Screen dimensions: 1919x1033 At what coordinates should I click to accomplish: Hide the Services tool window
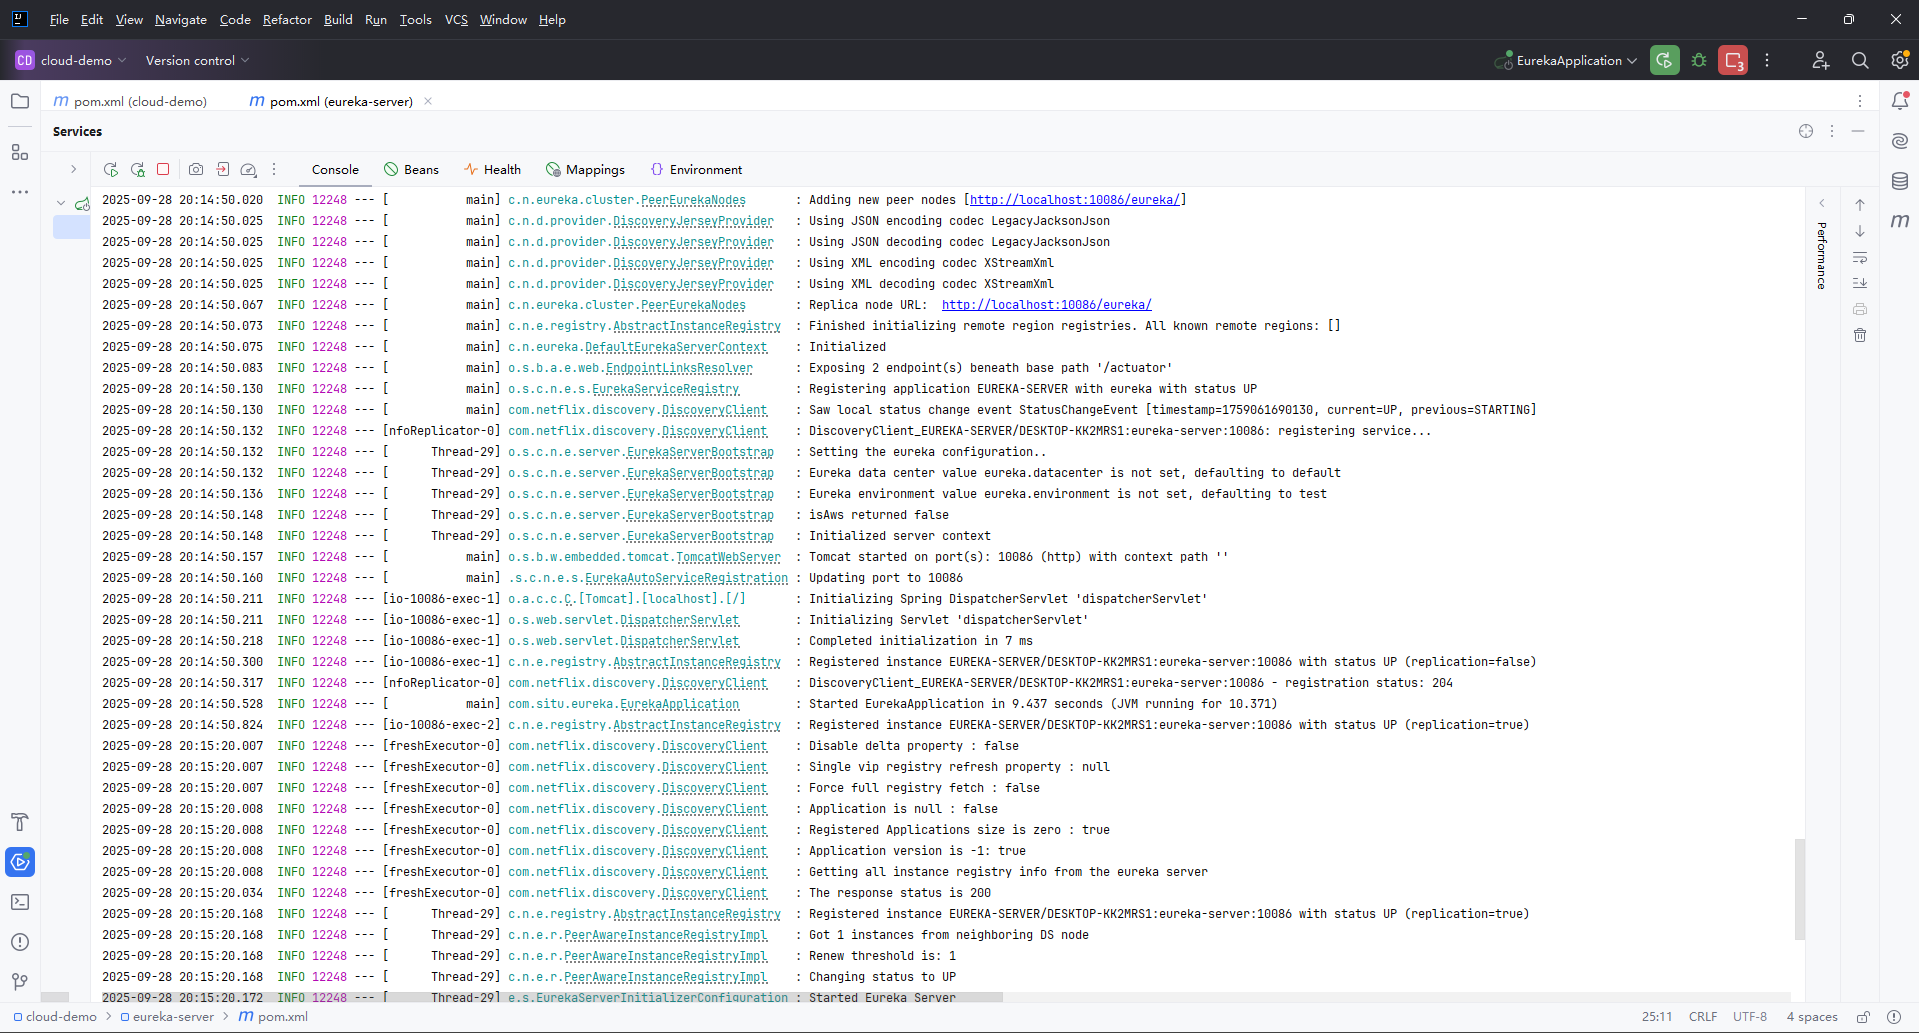(1858, 131)
